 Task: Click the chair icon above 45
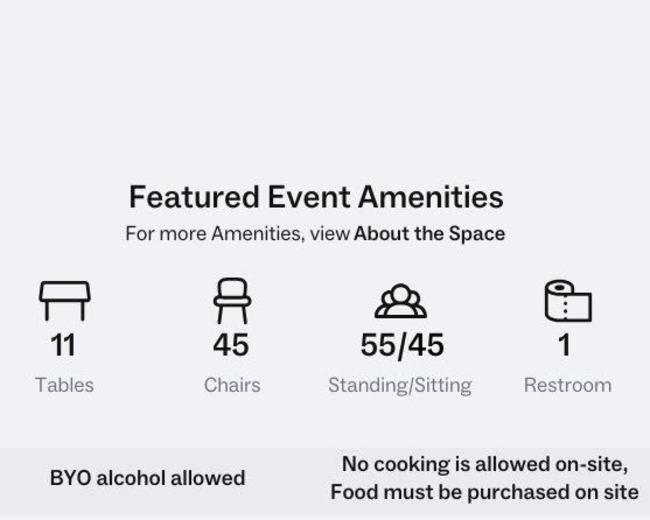coord(232,301)
